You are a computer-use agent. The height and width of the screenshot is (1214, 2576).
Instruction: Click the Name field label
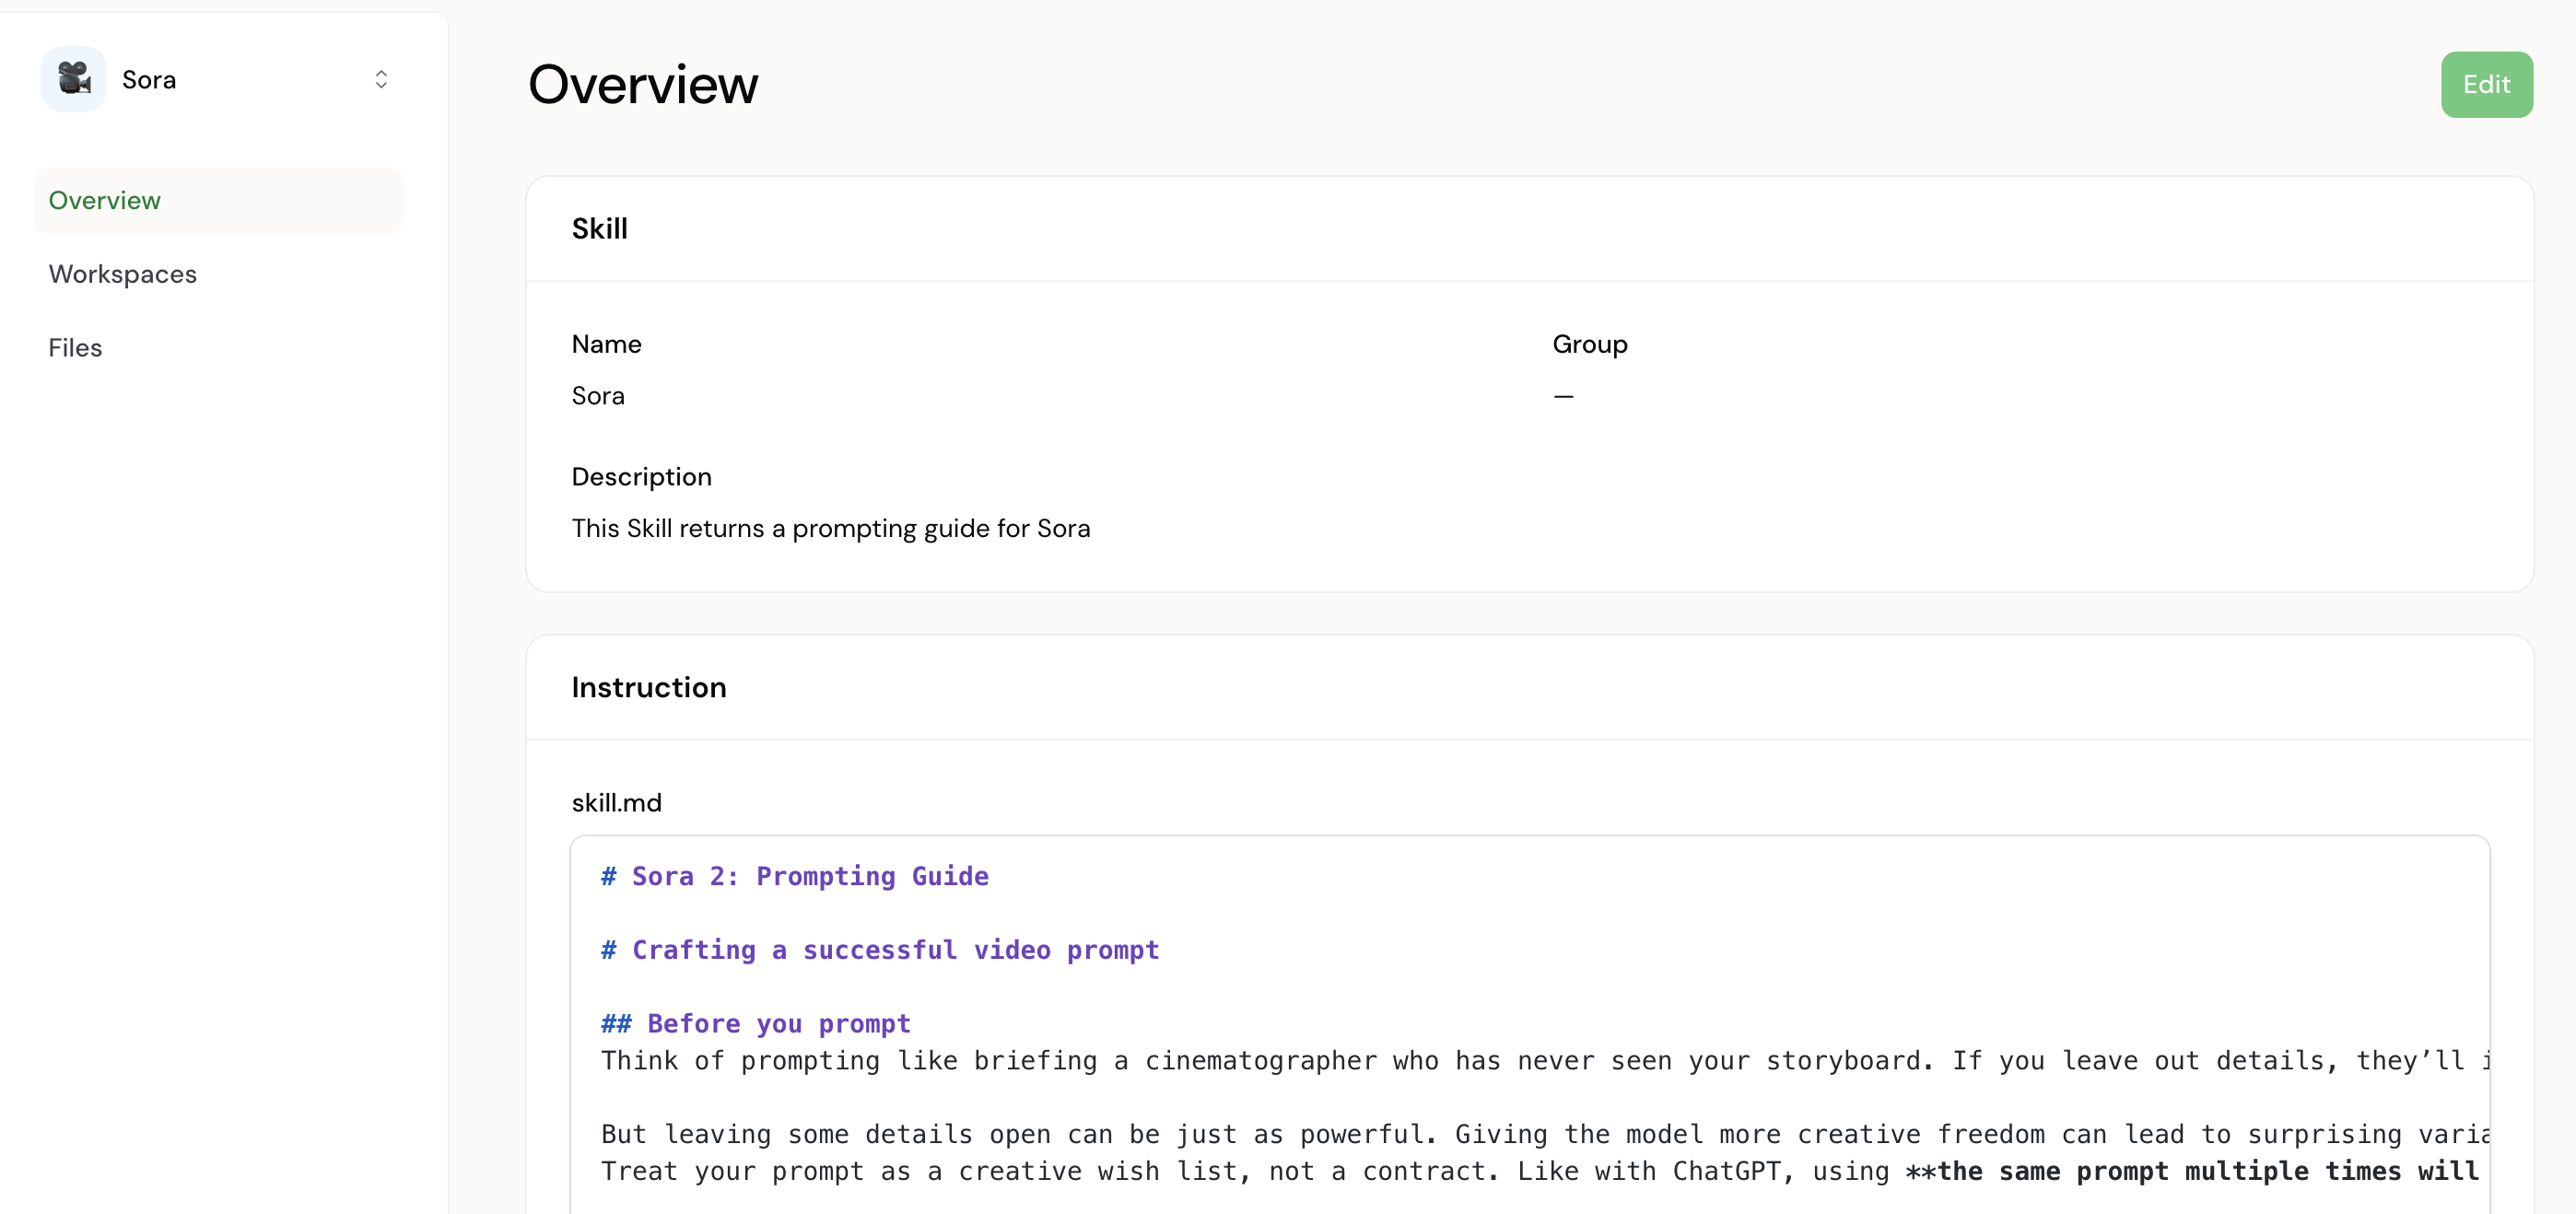click(x=606, y=344)
